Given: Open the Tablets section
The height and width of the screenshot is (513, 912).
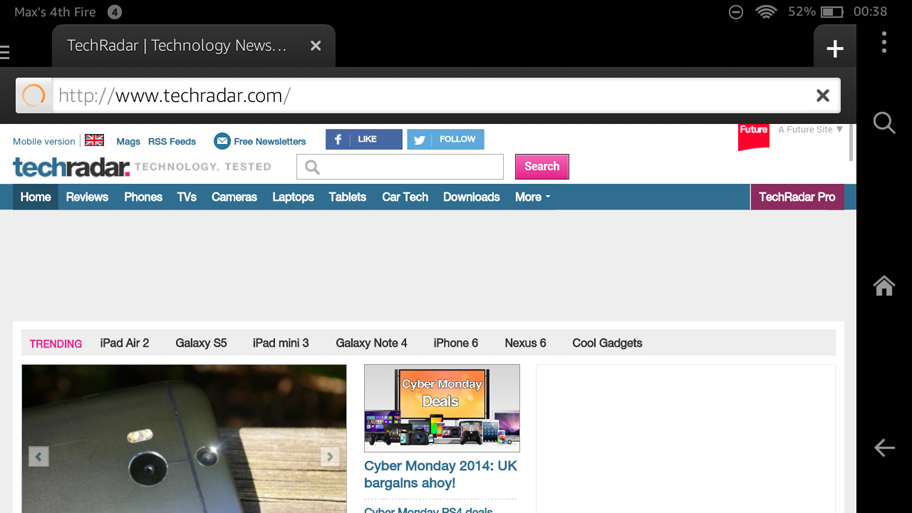Looking at the screenshot, I should tap(347, 197).
